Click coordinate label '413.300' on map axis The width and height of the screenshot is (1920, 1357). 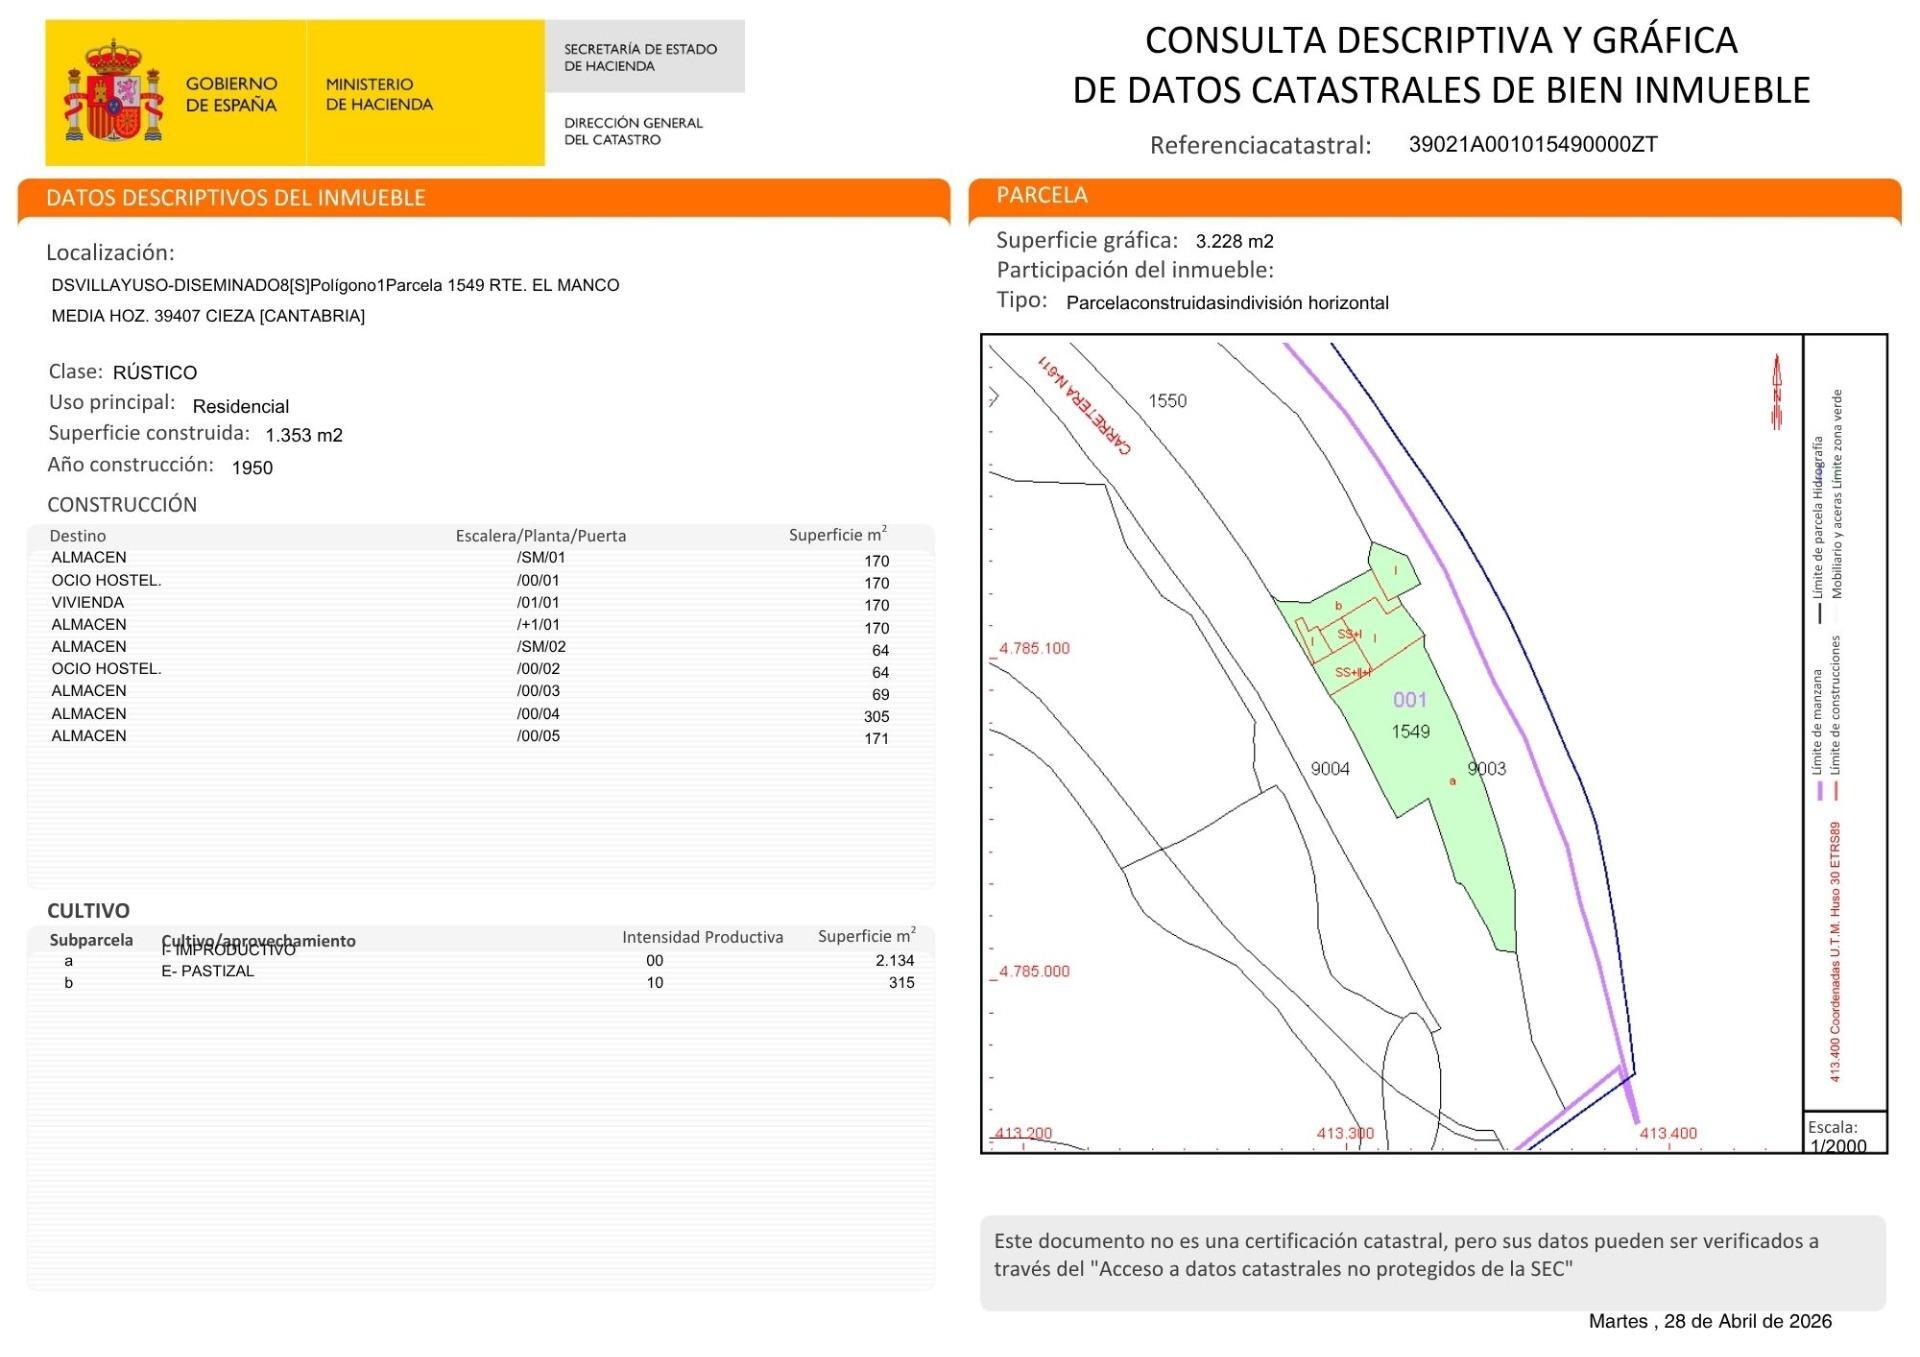click(1345, 1133)
